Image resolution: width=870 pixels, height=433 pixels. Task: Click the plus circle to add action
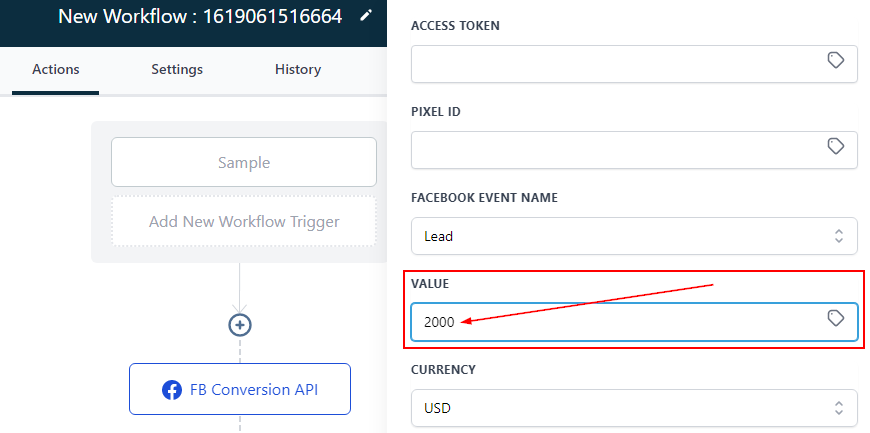240,324
